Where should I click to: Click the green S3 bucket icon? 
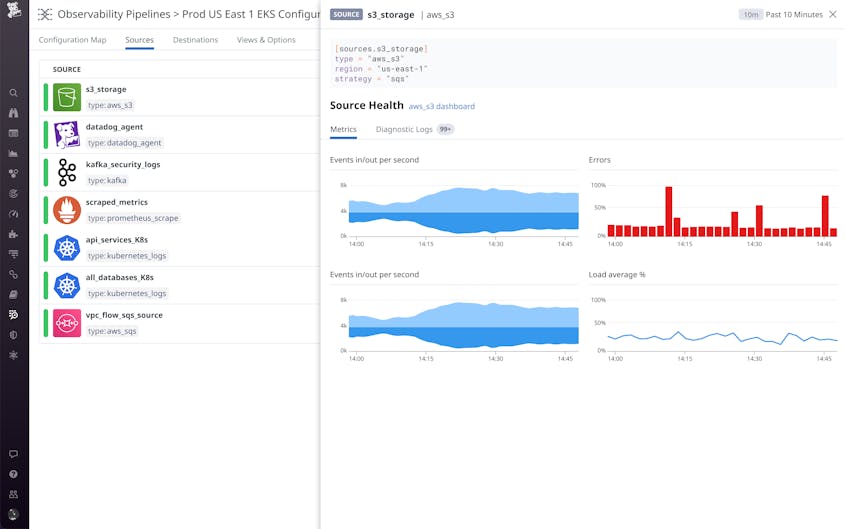pyautogui.click(x=67, y=97)
